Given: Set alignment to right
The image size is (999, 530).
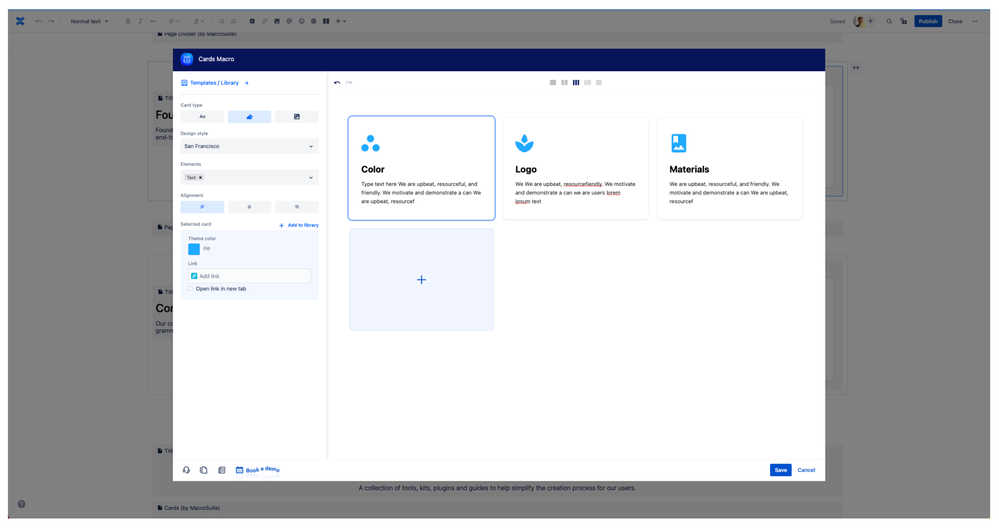Looking at the screenshot, I should [x=297, y=207].
